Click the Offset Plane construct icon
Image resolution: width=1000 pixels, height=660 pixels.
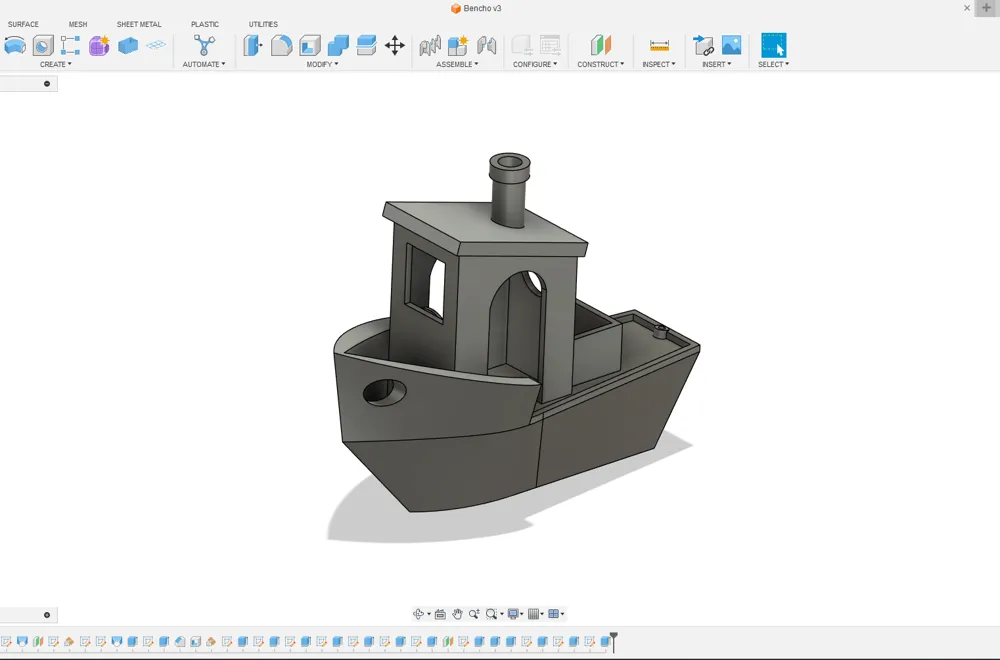point(600,45)
